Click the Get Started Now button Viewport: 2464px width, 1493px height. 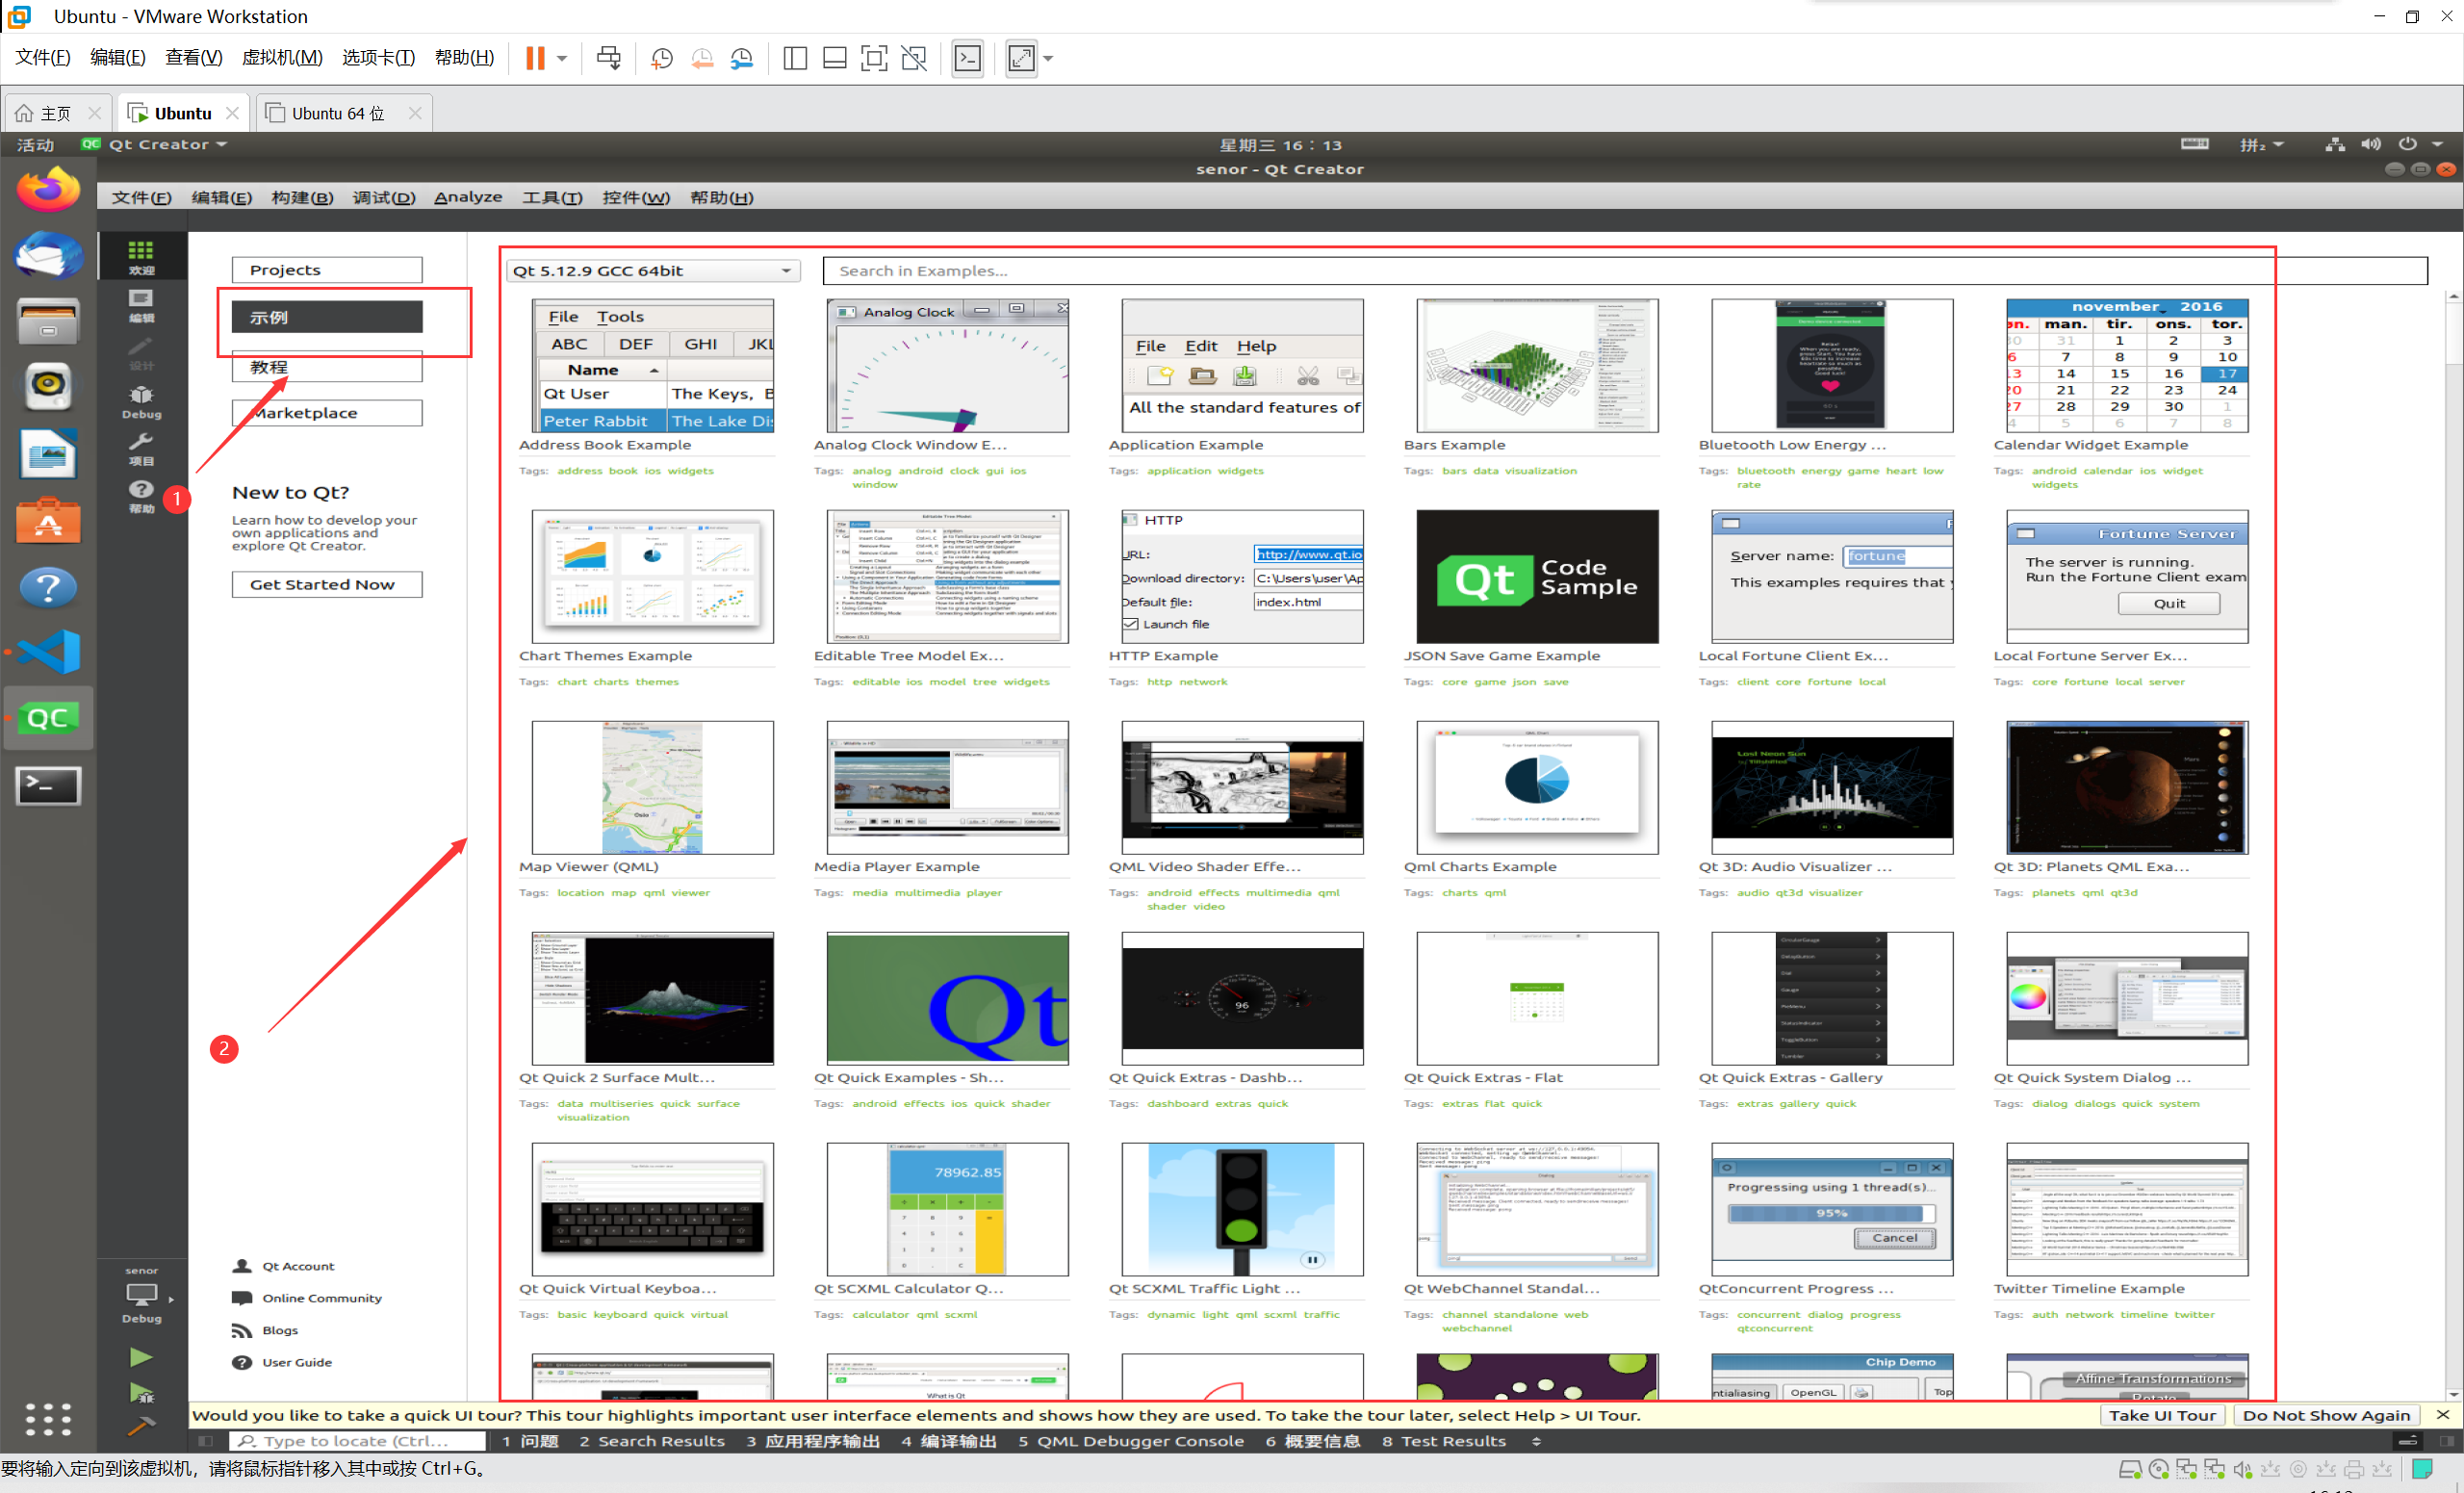(326, 584)
